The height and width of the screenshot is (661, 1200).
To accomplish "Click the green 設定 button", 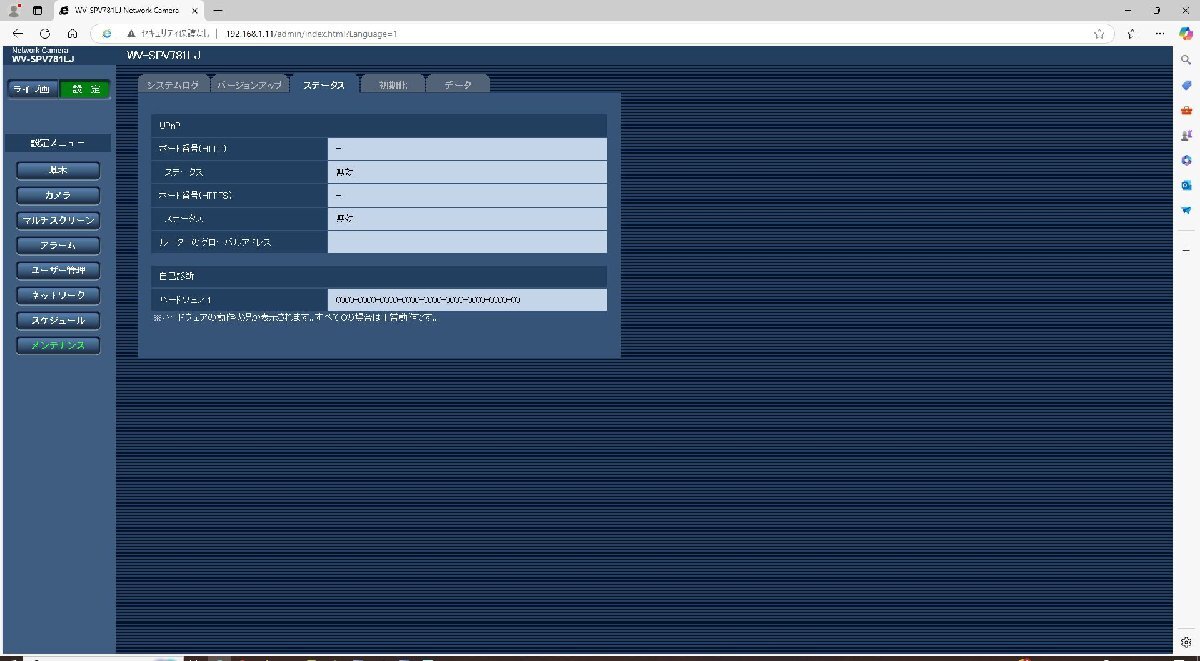I will [x=84, y=90].
